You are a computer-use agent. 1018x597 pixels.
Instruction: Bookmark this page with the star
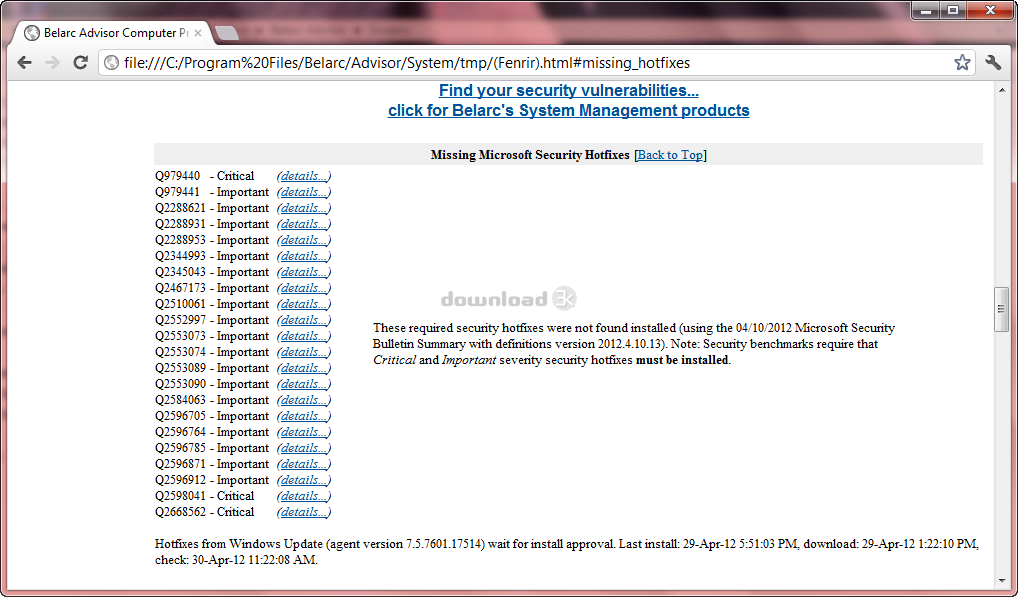pos(962,62)
